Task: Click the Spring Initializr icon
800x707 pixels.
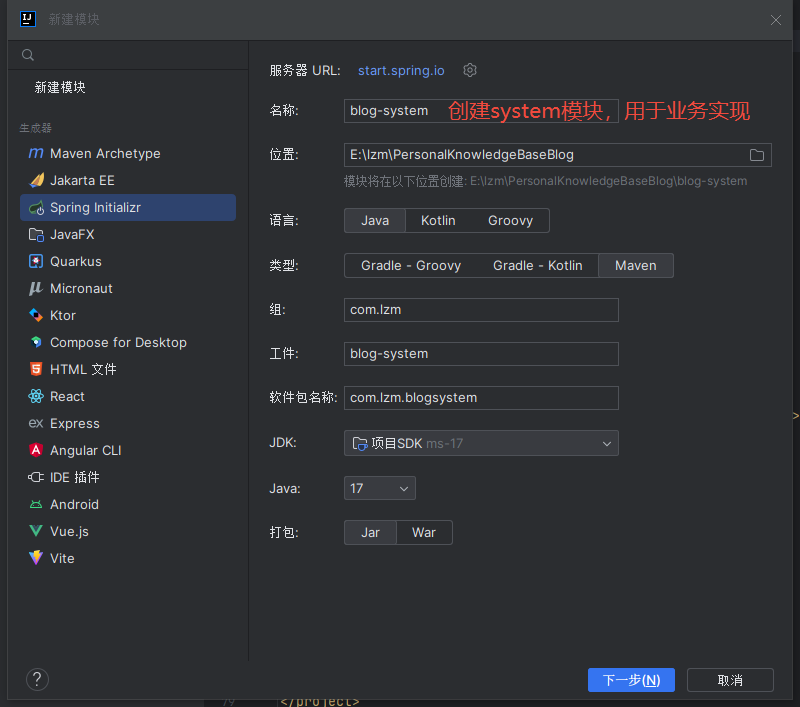Action: pos(36,207)
